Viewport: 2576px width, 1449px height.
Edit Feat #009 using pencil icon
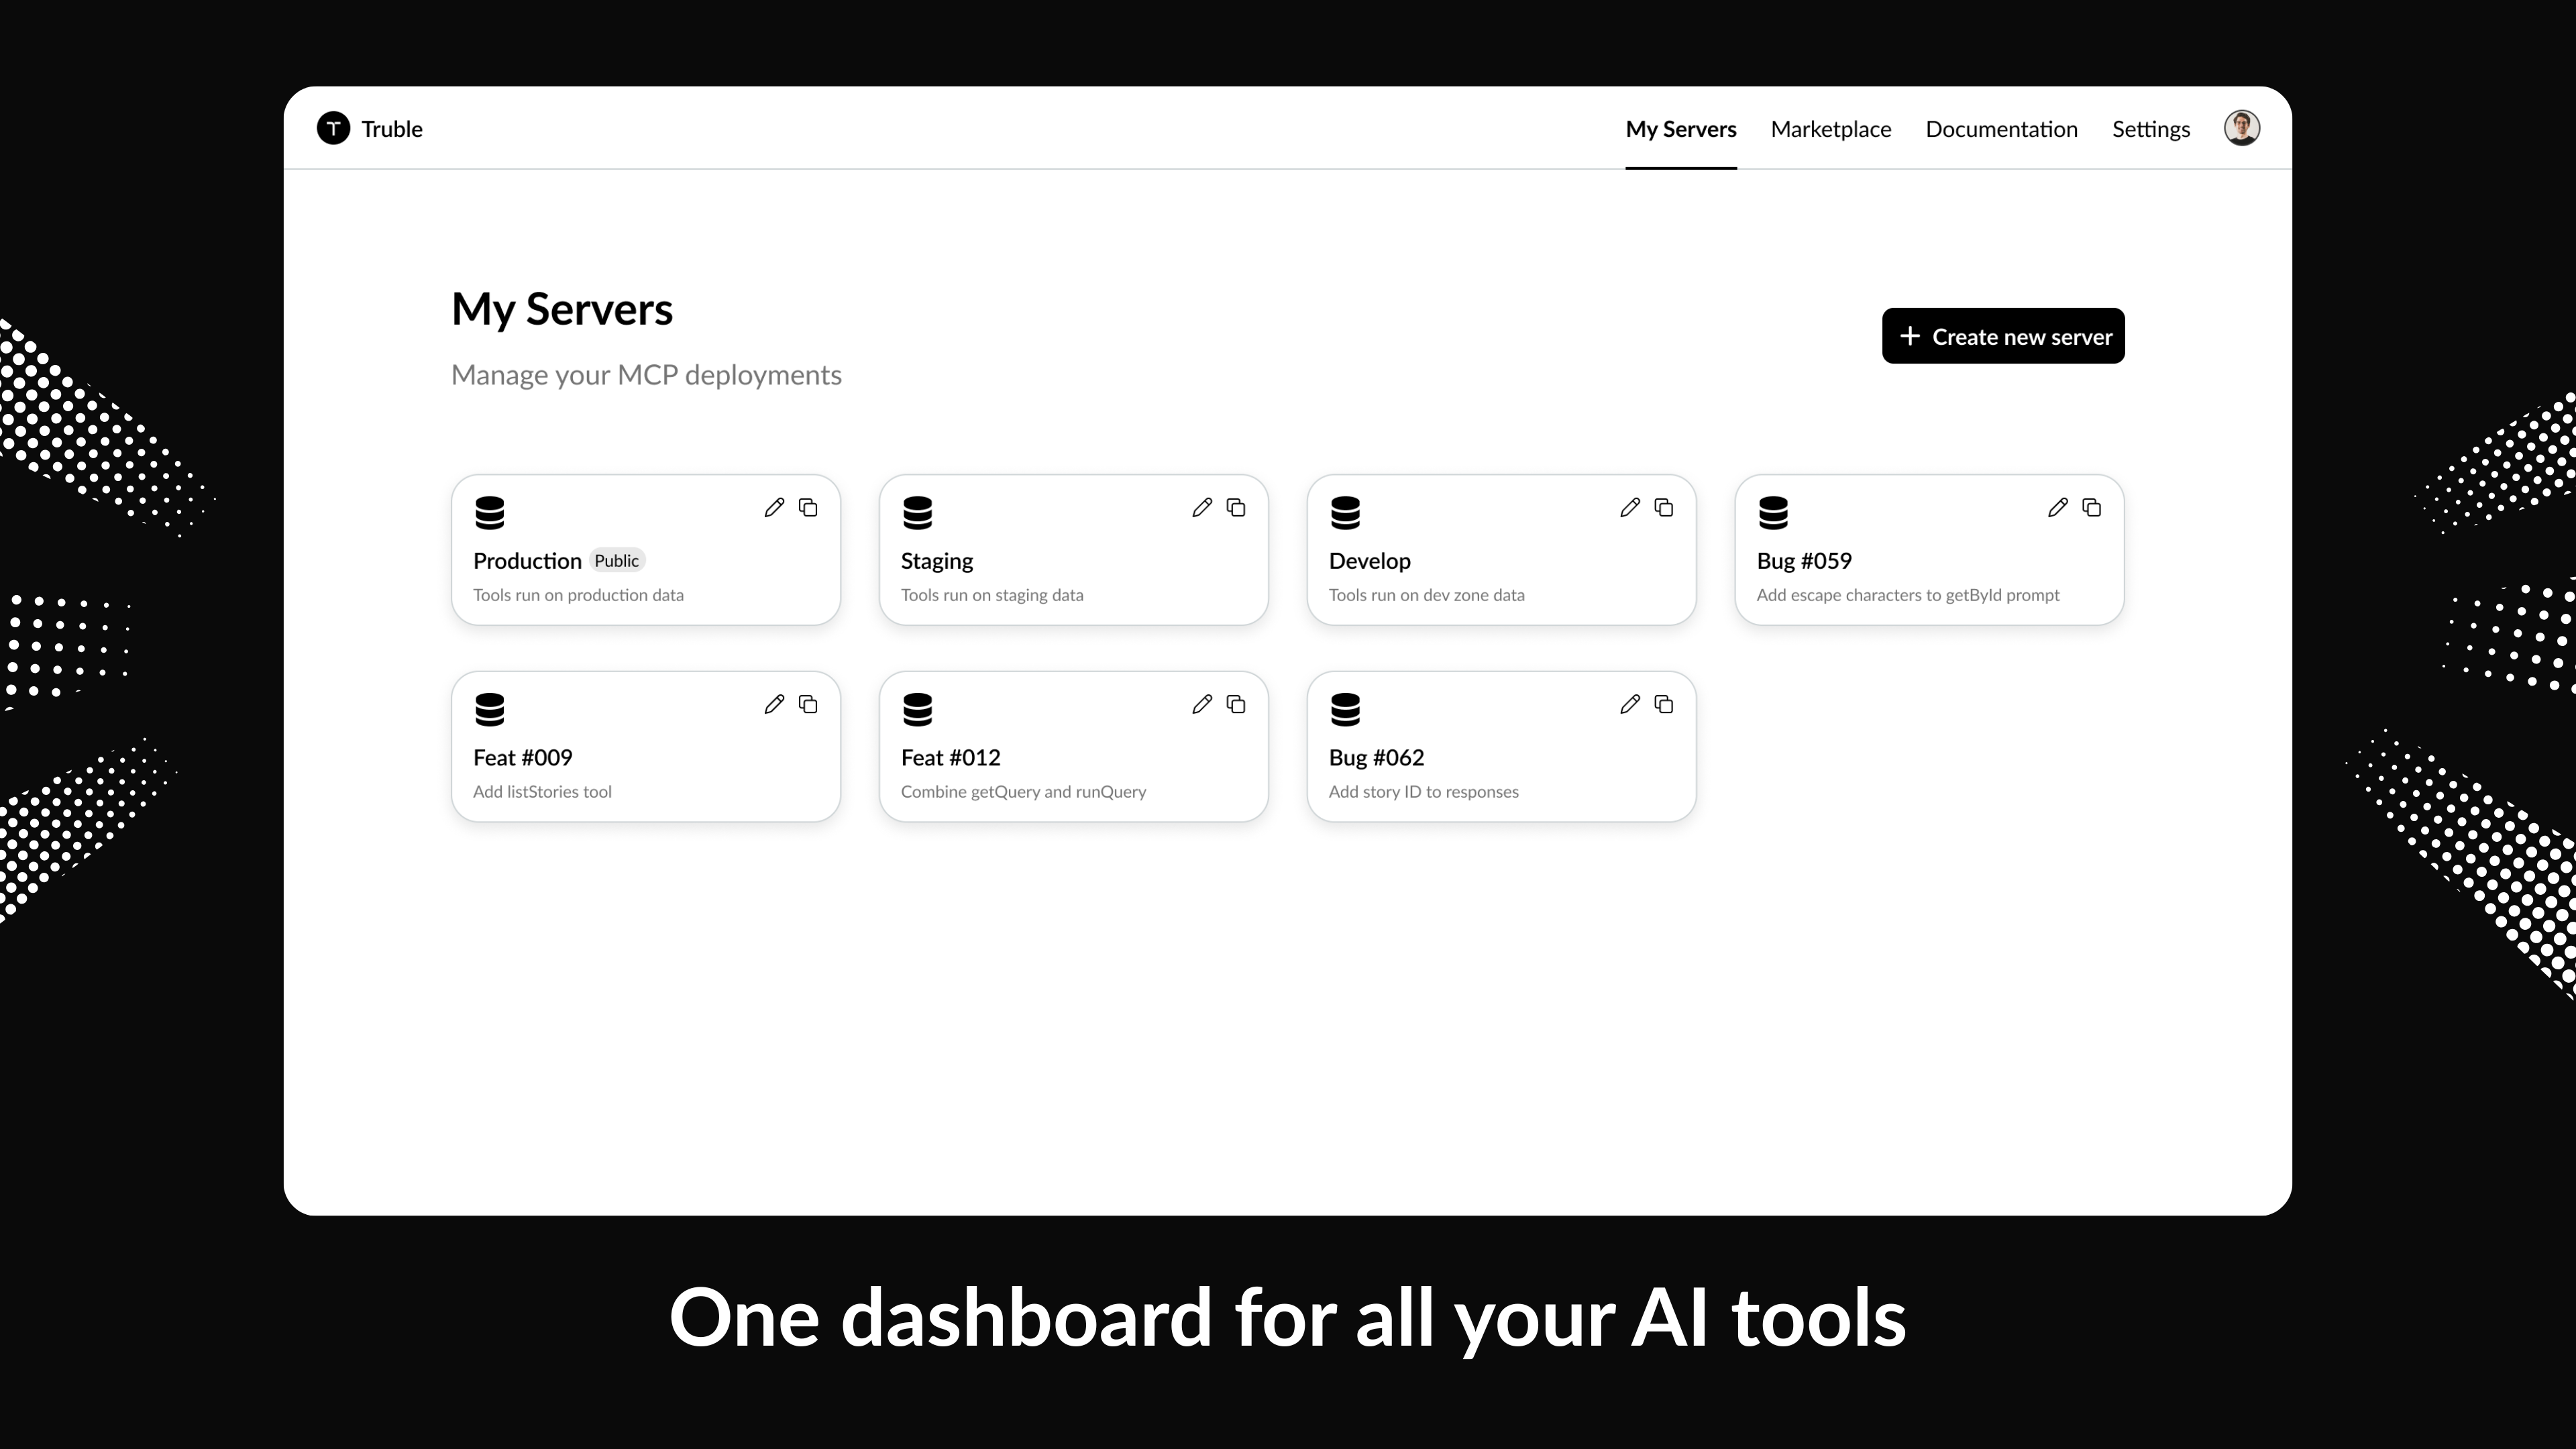tap(774, 705)
